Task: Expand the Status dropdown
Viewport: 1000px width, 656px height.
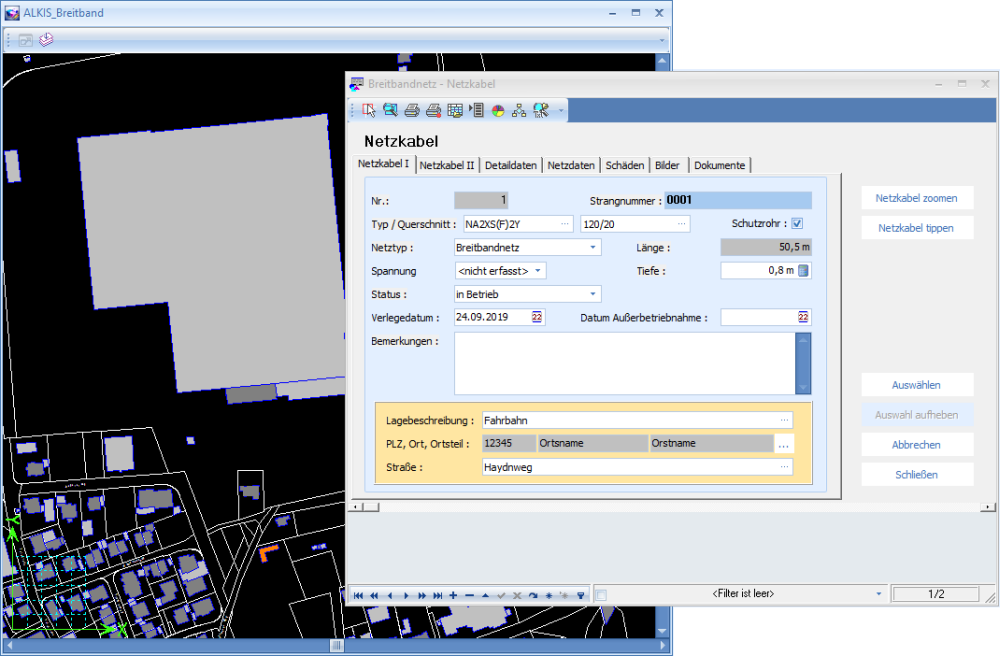Action: [x=593, y=294]
